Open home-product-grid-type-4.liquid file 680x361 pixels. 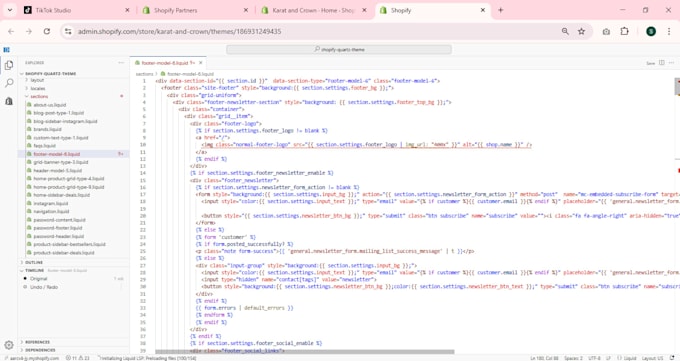69,179
